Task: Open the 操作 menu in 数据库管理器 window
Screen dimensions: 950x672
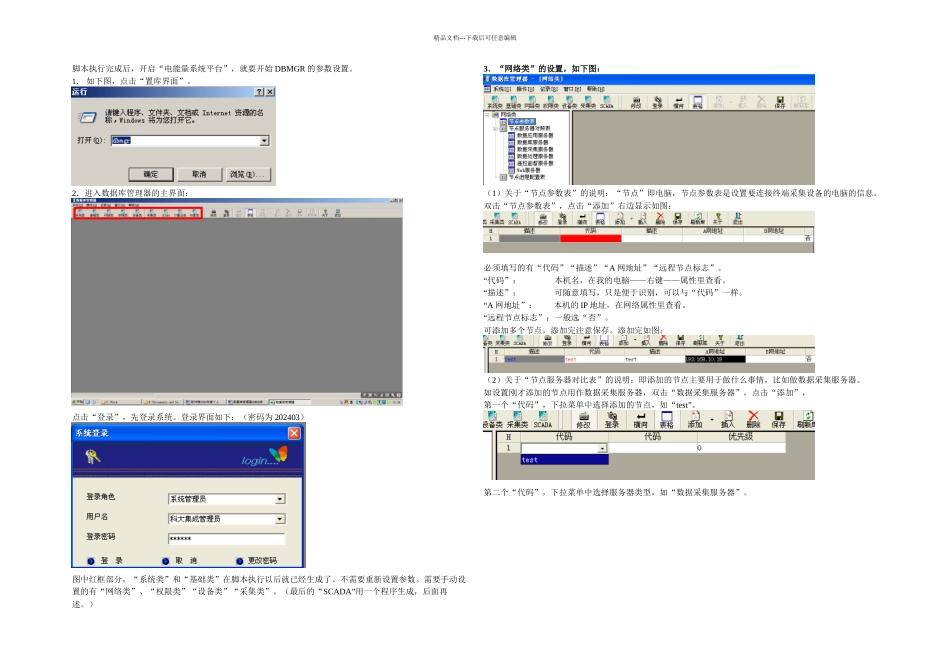Action: (x=525, y=89)
